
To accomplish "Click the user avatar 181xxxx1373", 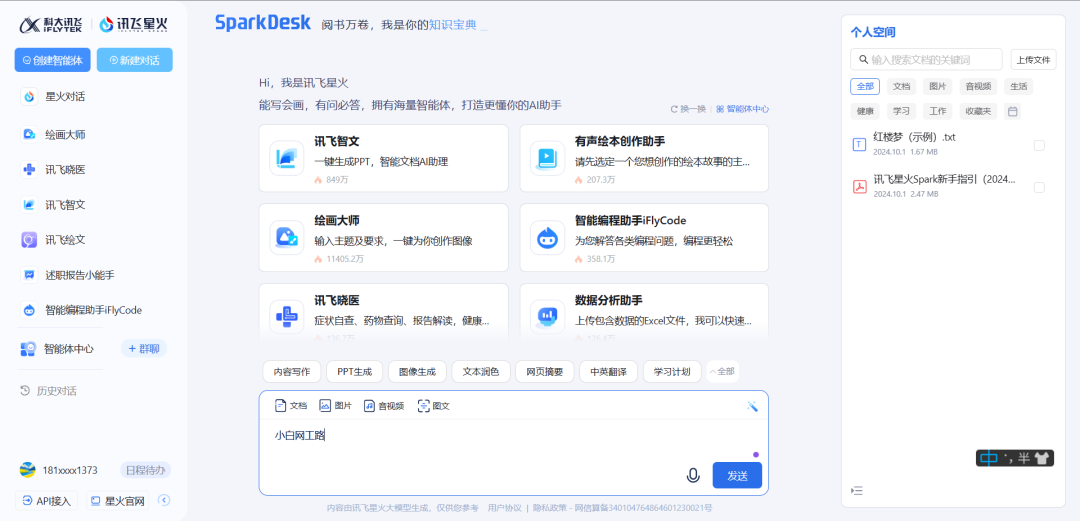I will click(28, 470).
